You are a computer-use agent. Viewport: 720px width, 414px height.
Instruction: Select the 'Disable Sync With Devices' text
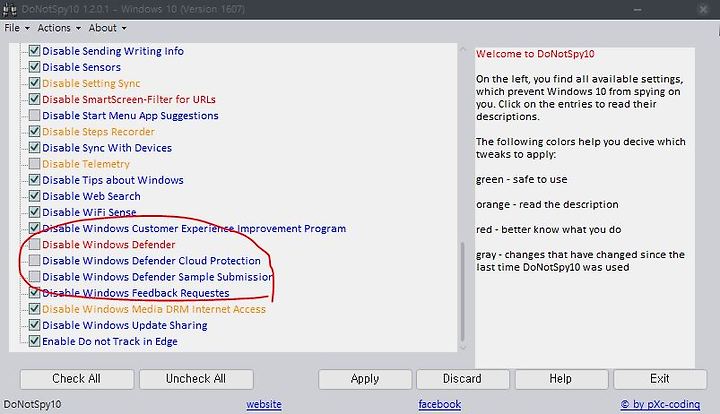107,147
